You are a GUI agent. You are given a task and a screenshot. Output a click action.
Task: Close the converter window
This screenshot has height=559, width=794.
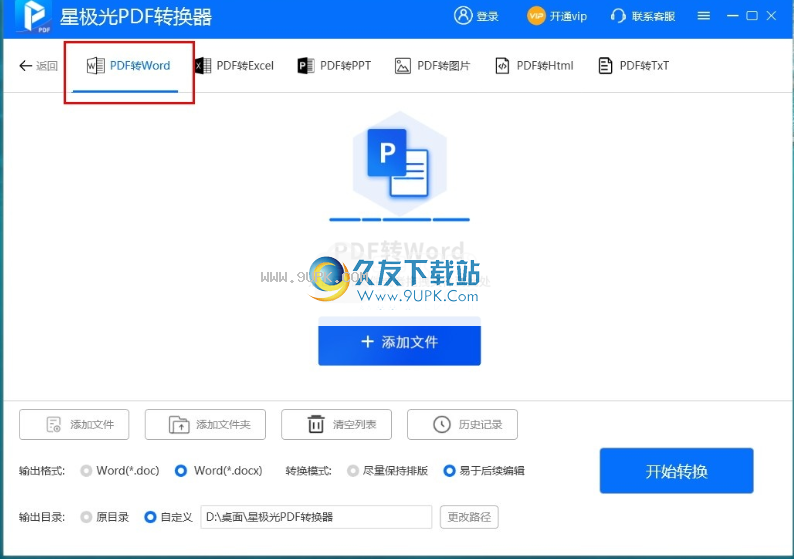coord(771,16)
